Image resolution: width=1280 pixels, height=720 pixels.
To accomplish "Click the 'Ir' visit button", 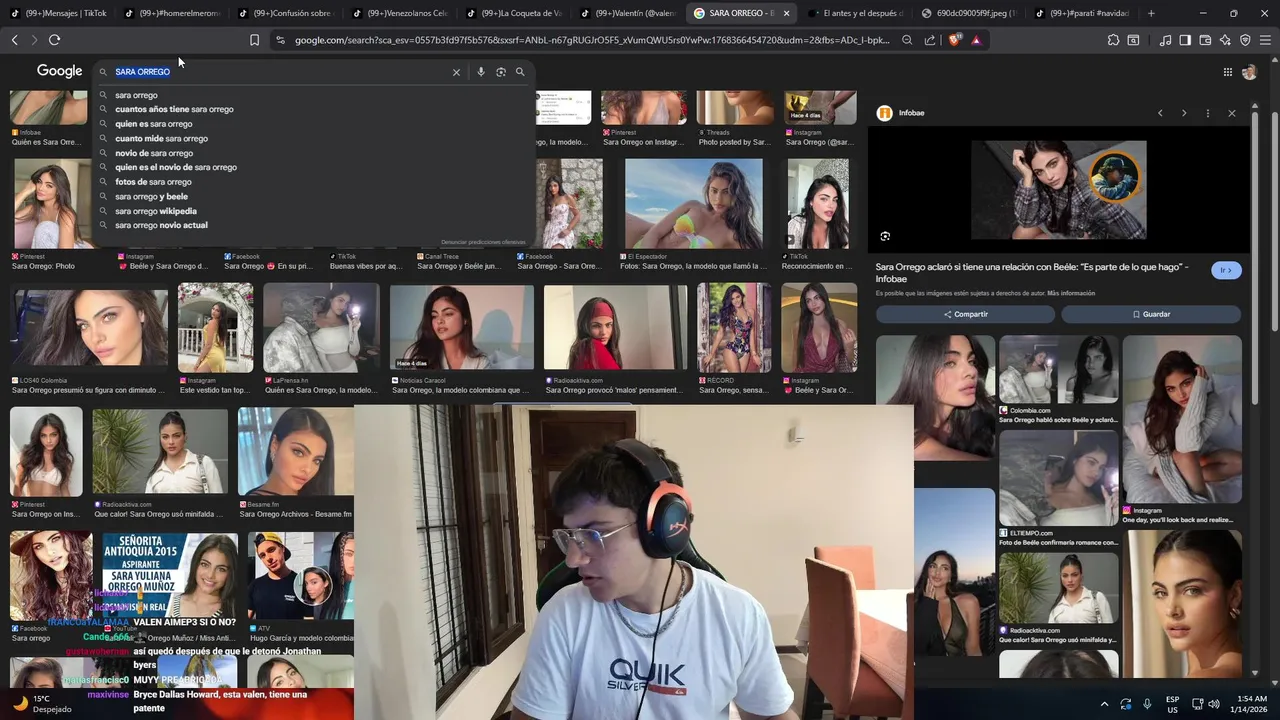I will 1226,270.
